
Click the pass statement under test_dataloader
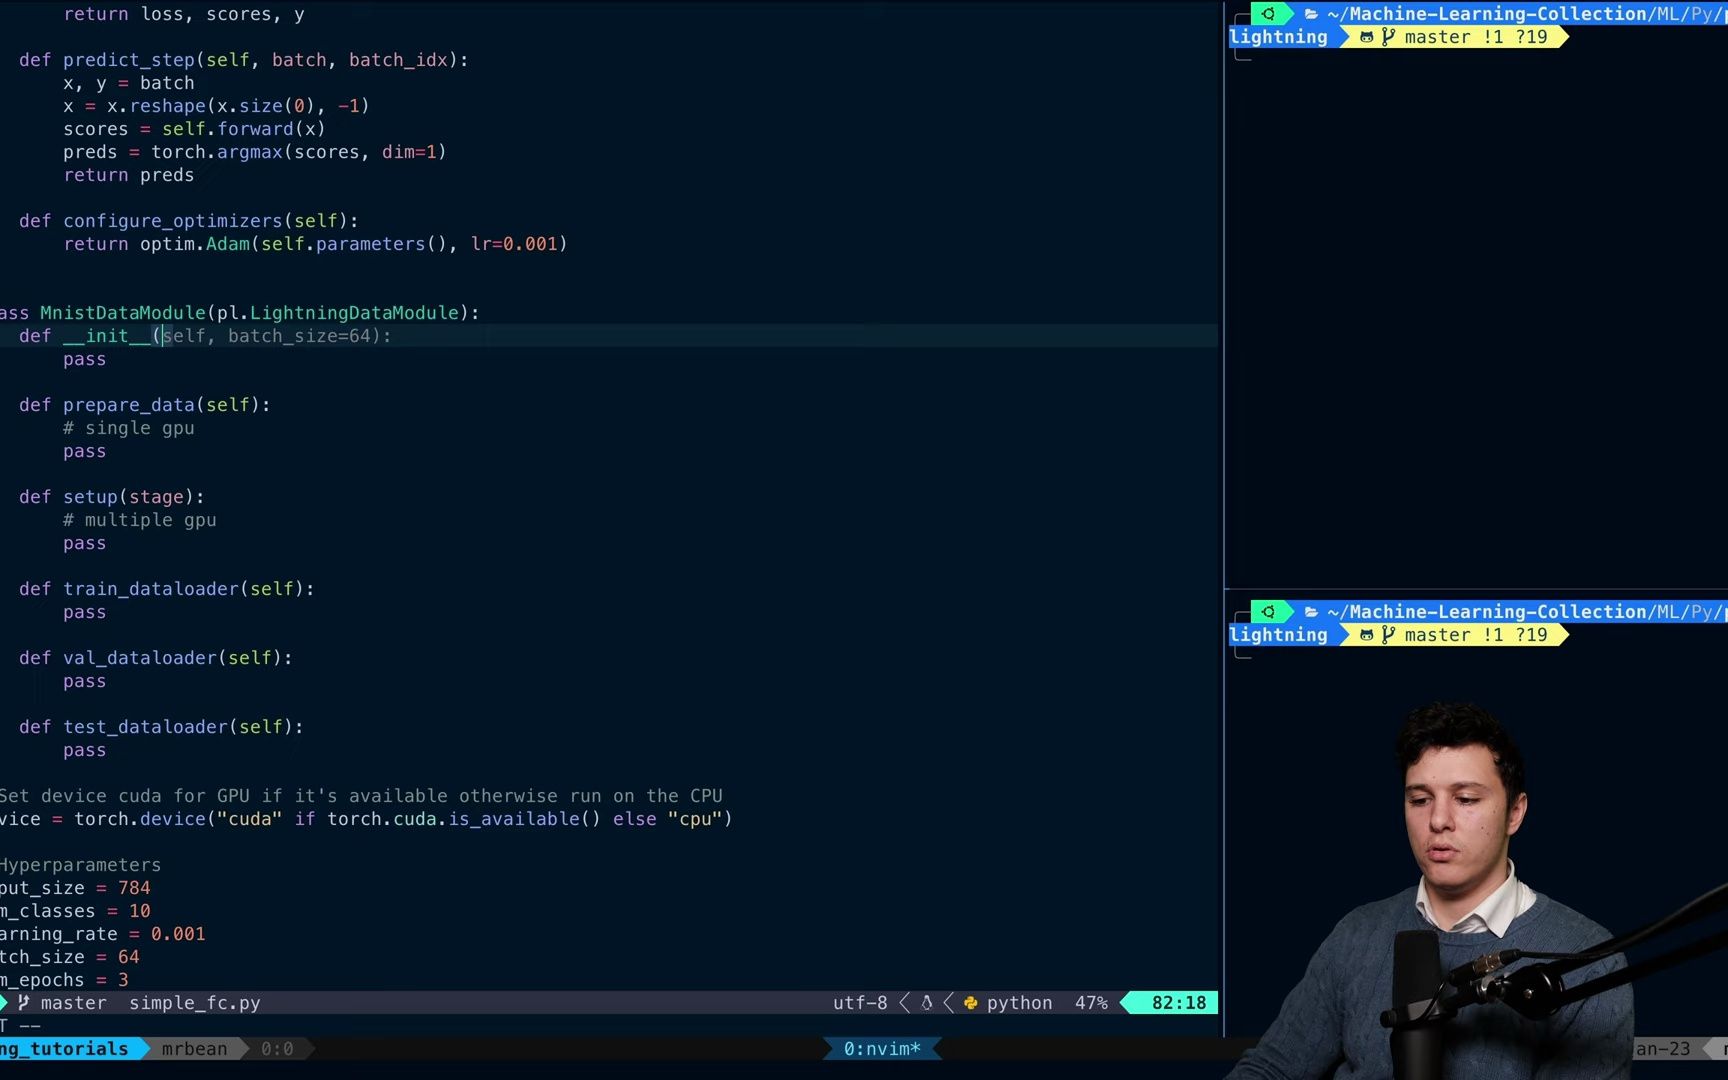pyautogui.click(x=84, y=750)
